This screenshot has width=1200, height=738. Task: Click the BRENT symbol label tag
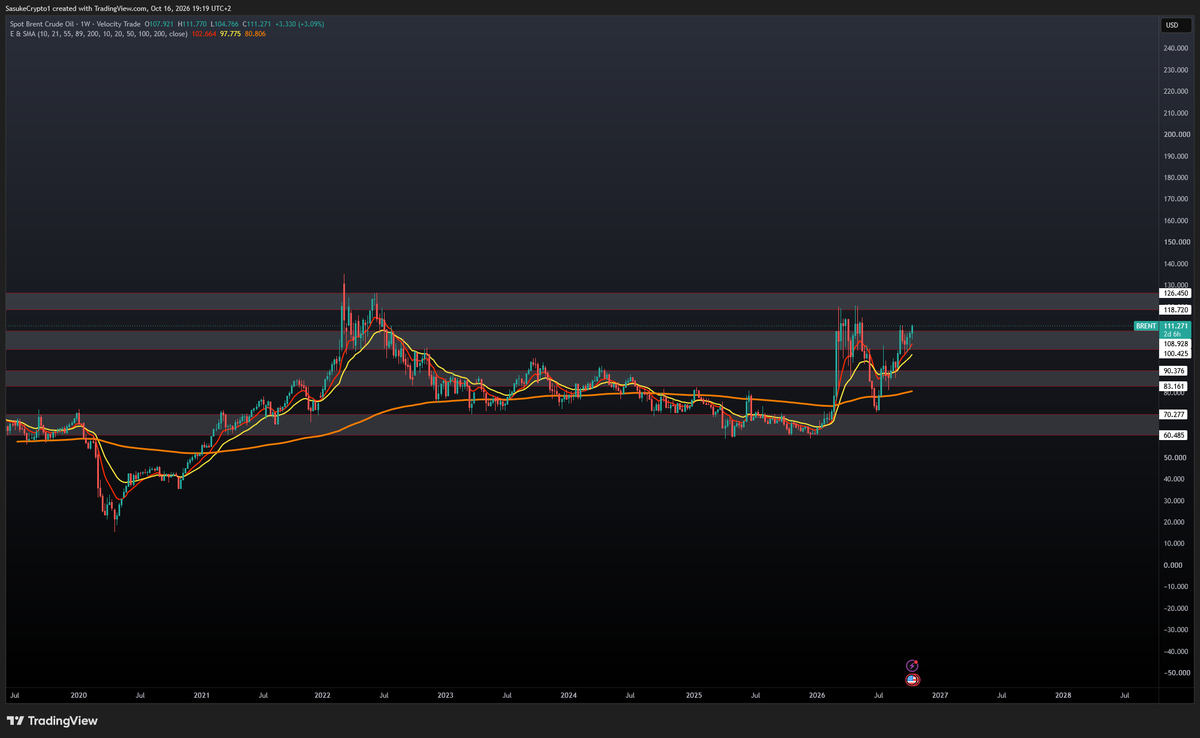(1146, 326)
